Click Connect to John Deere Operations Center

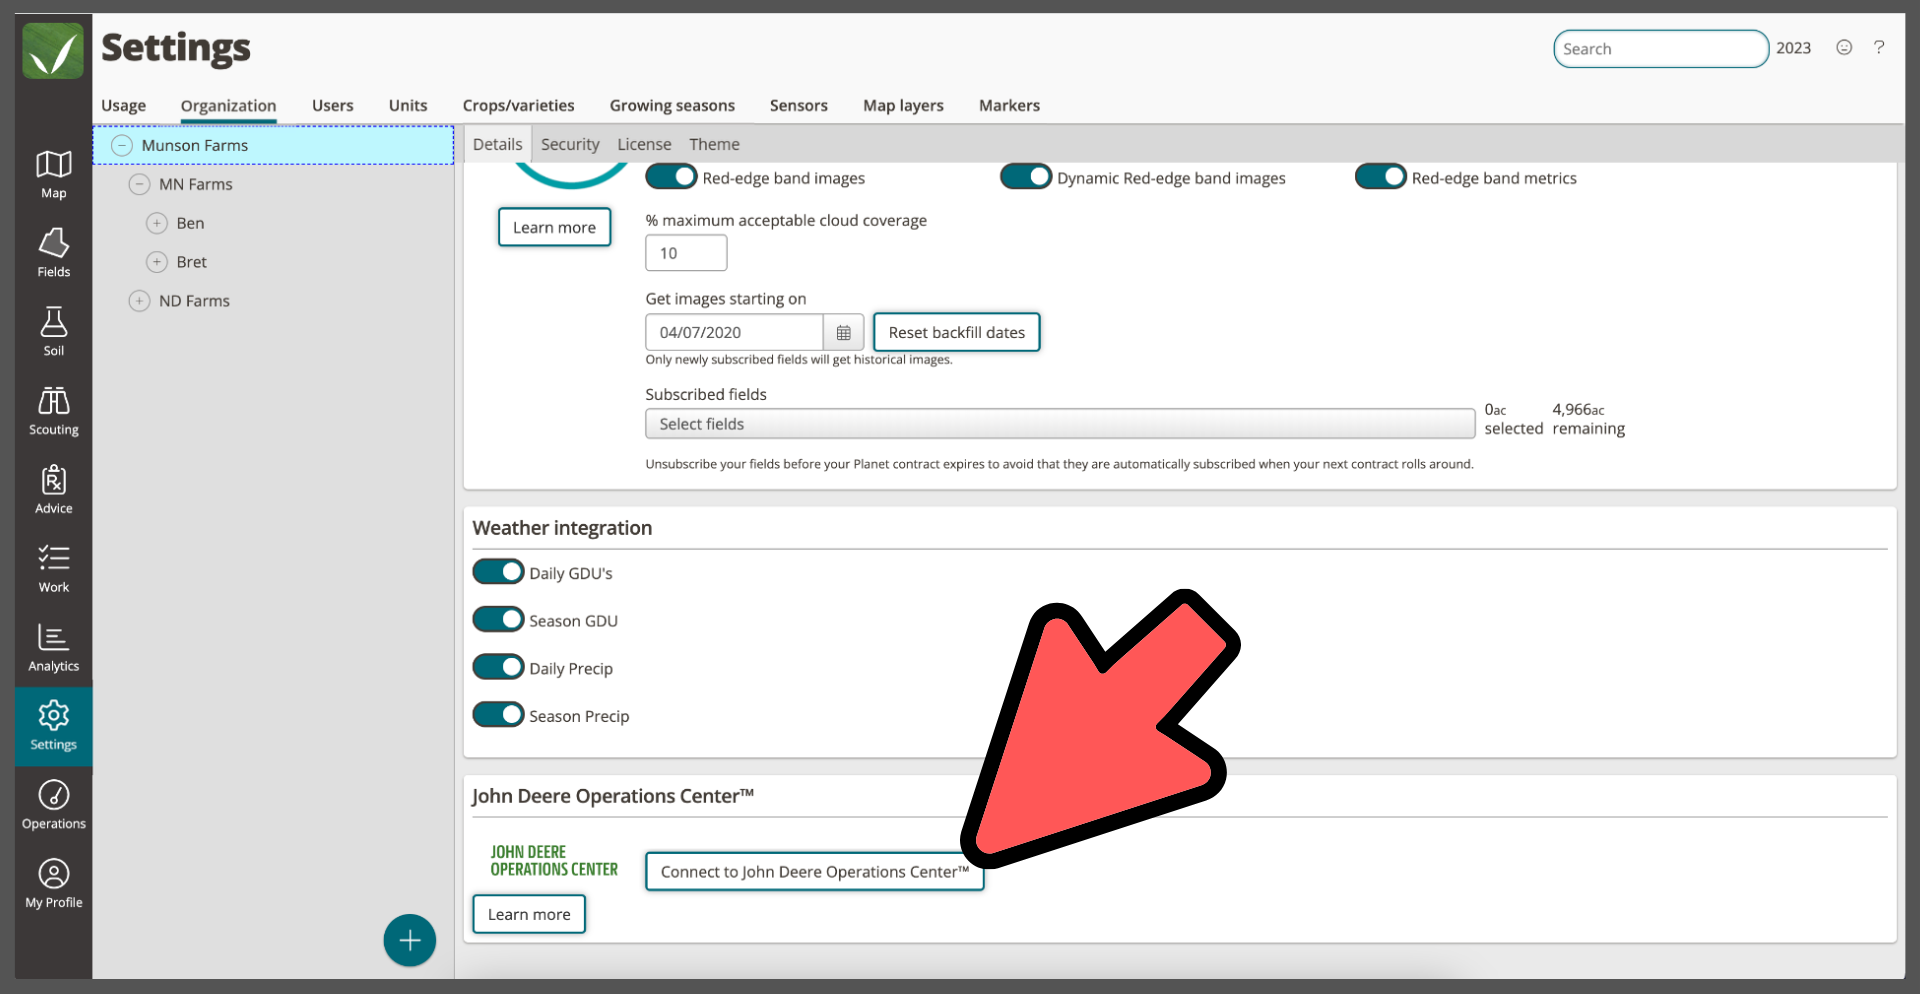[814, 872]
